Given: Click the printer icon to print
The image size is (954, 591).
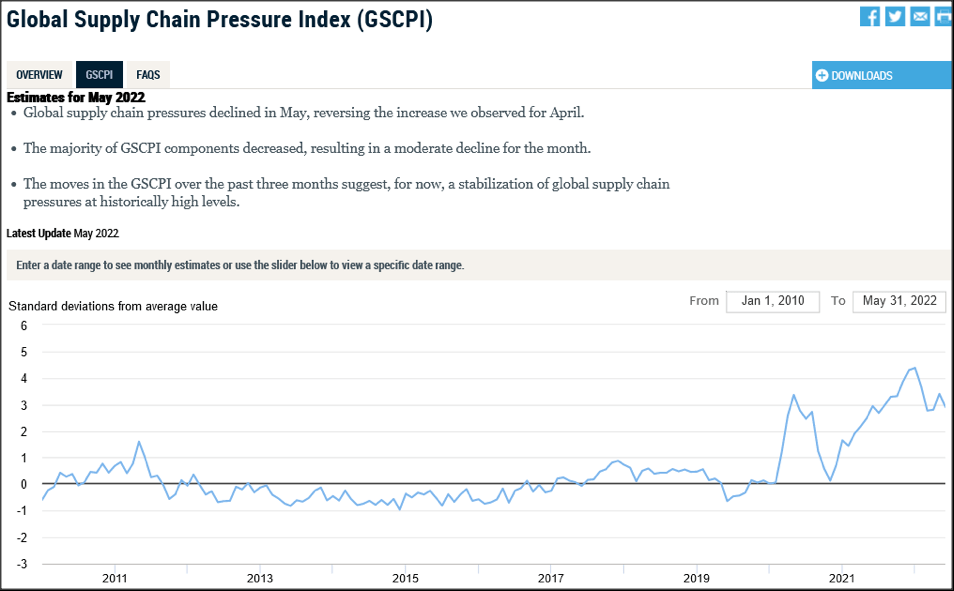Looking at the screenshot, I should point(943,16).
